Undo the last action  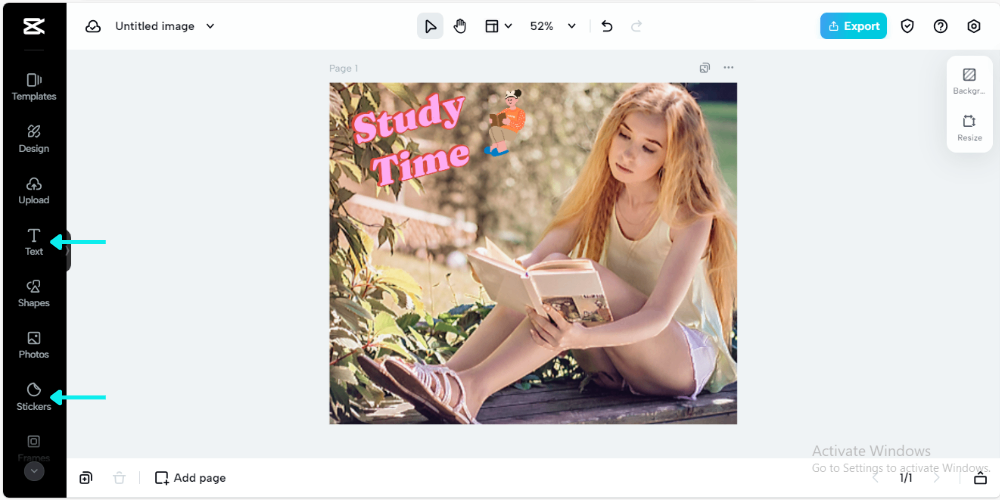pyautogui.click(x=607, y=26)
